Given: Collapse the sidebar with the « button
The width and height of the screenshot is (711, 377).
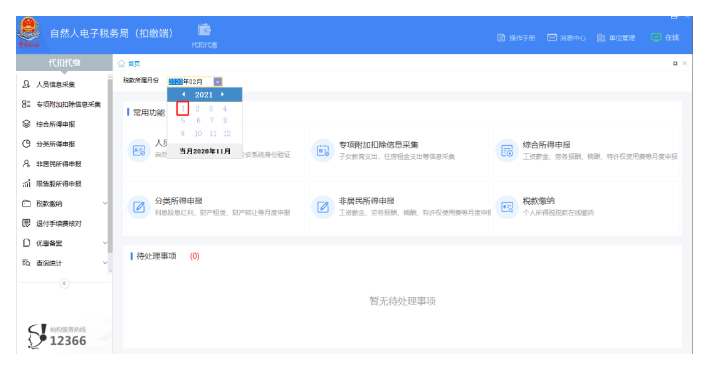Looking at the screenshot, I should tap(64, 284).
